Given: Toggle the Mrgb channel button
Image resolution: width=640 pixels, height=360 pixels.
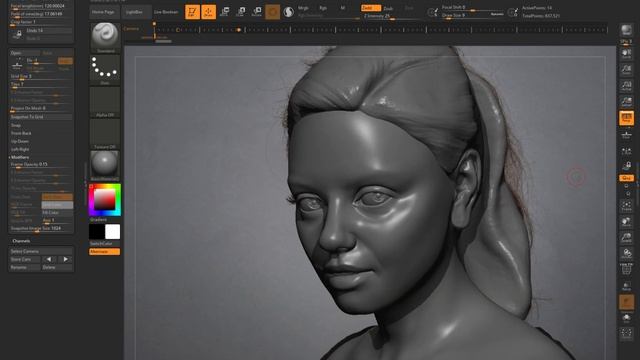Looking at the screenshot, I should coord(303,8).
